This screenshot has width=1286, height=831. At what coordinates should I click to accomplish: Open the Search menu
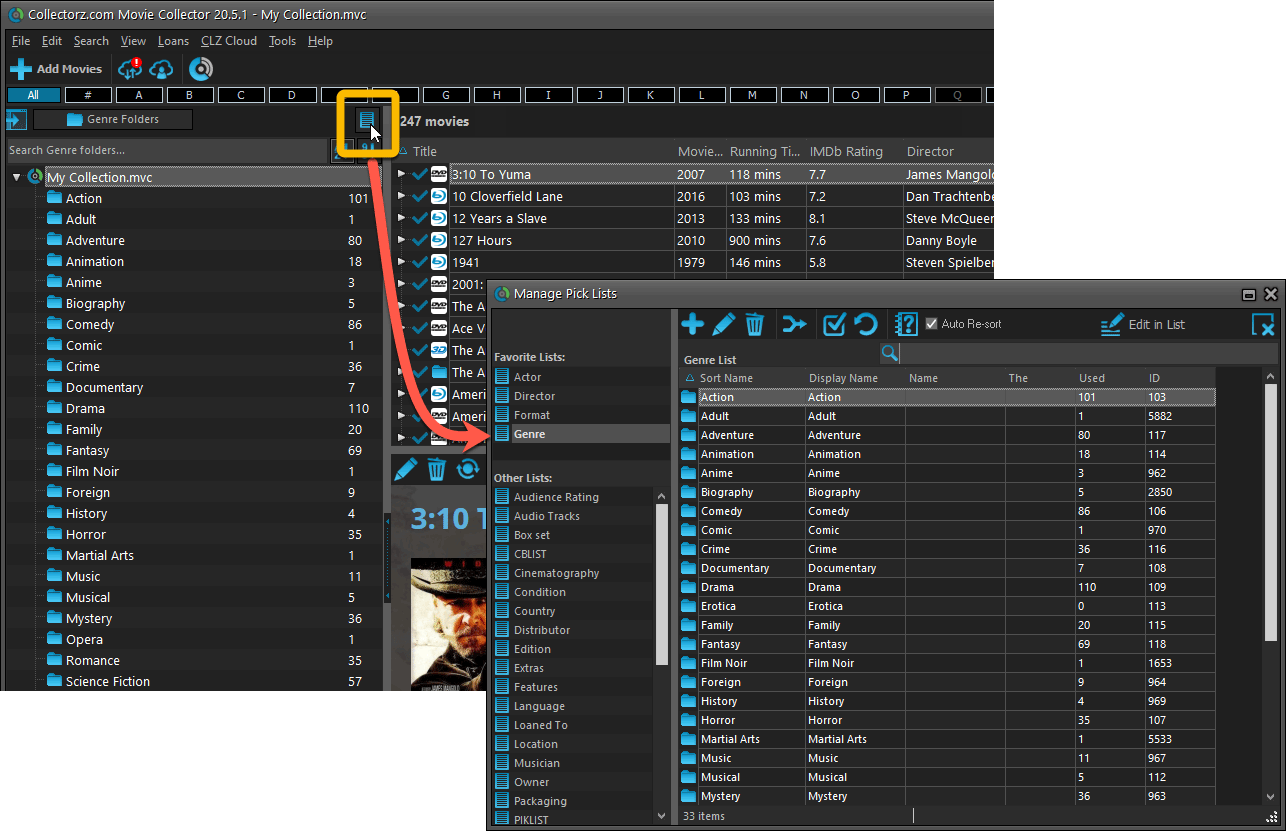[91, 41]
